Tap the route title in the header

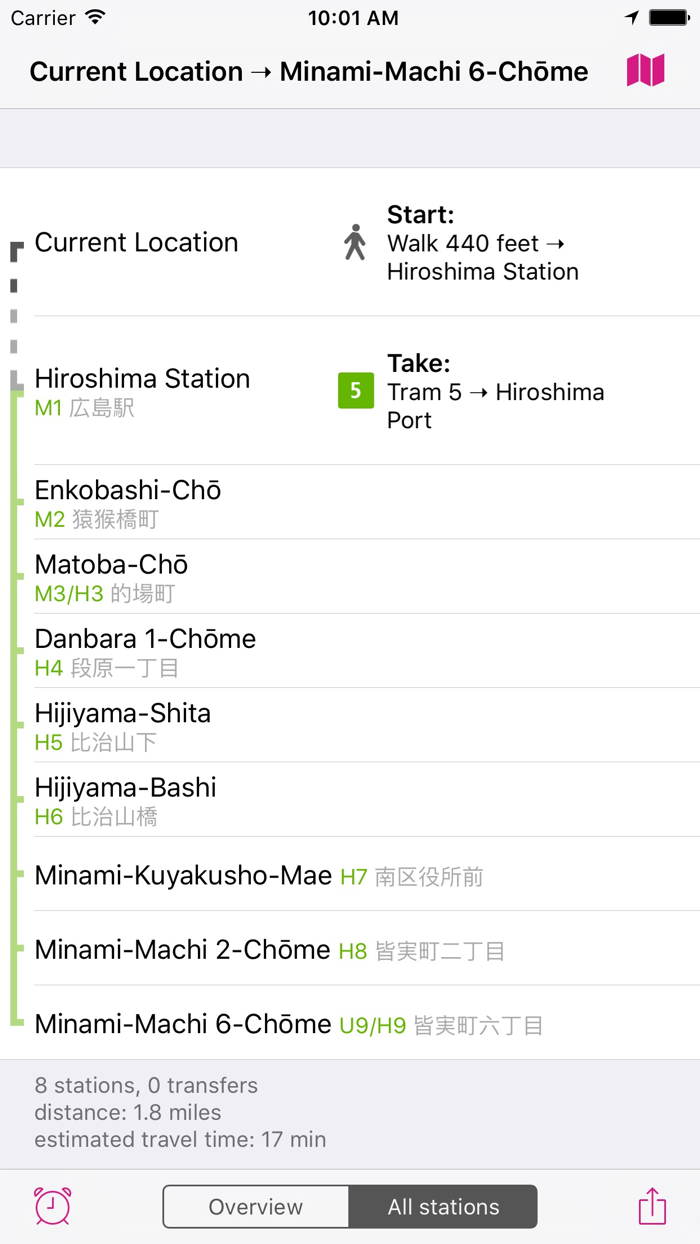pyautogui.click(x=309, y=71)
